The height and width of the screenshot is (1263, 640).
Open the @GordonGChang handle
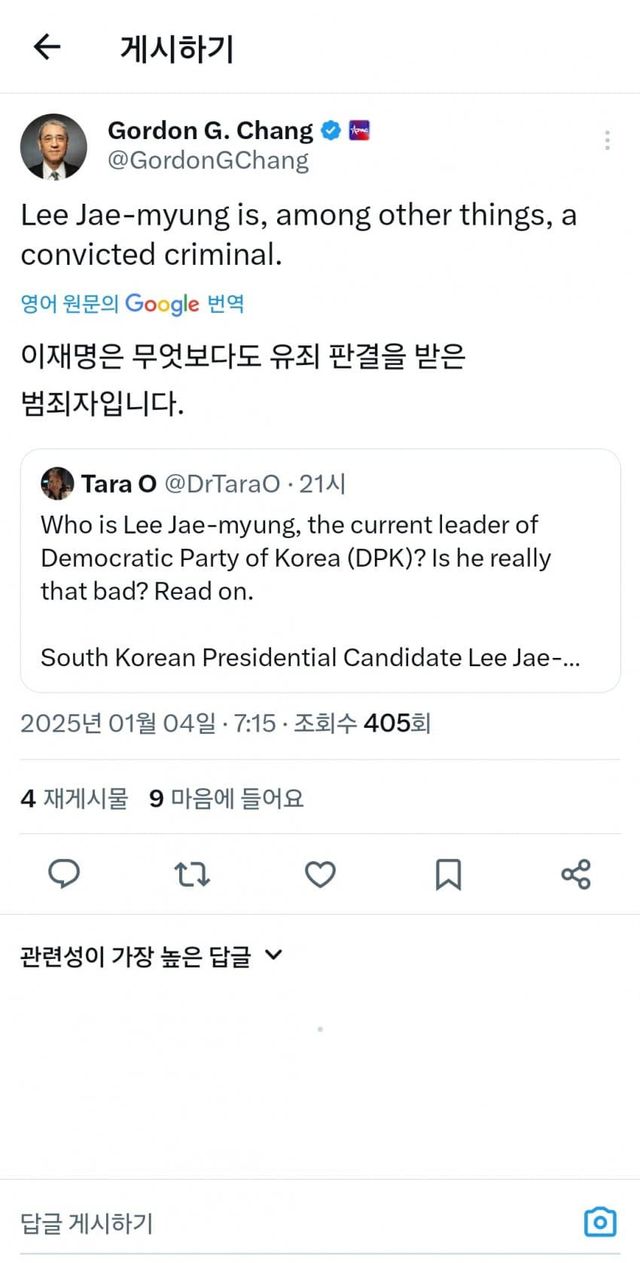[x=208, y=160]
